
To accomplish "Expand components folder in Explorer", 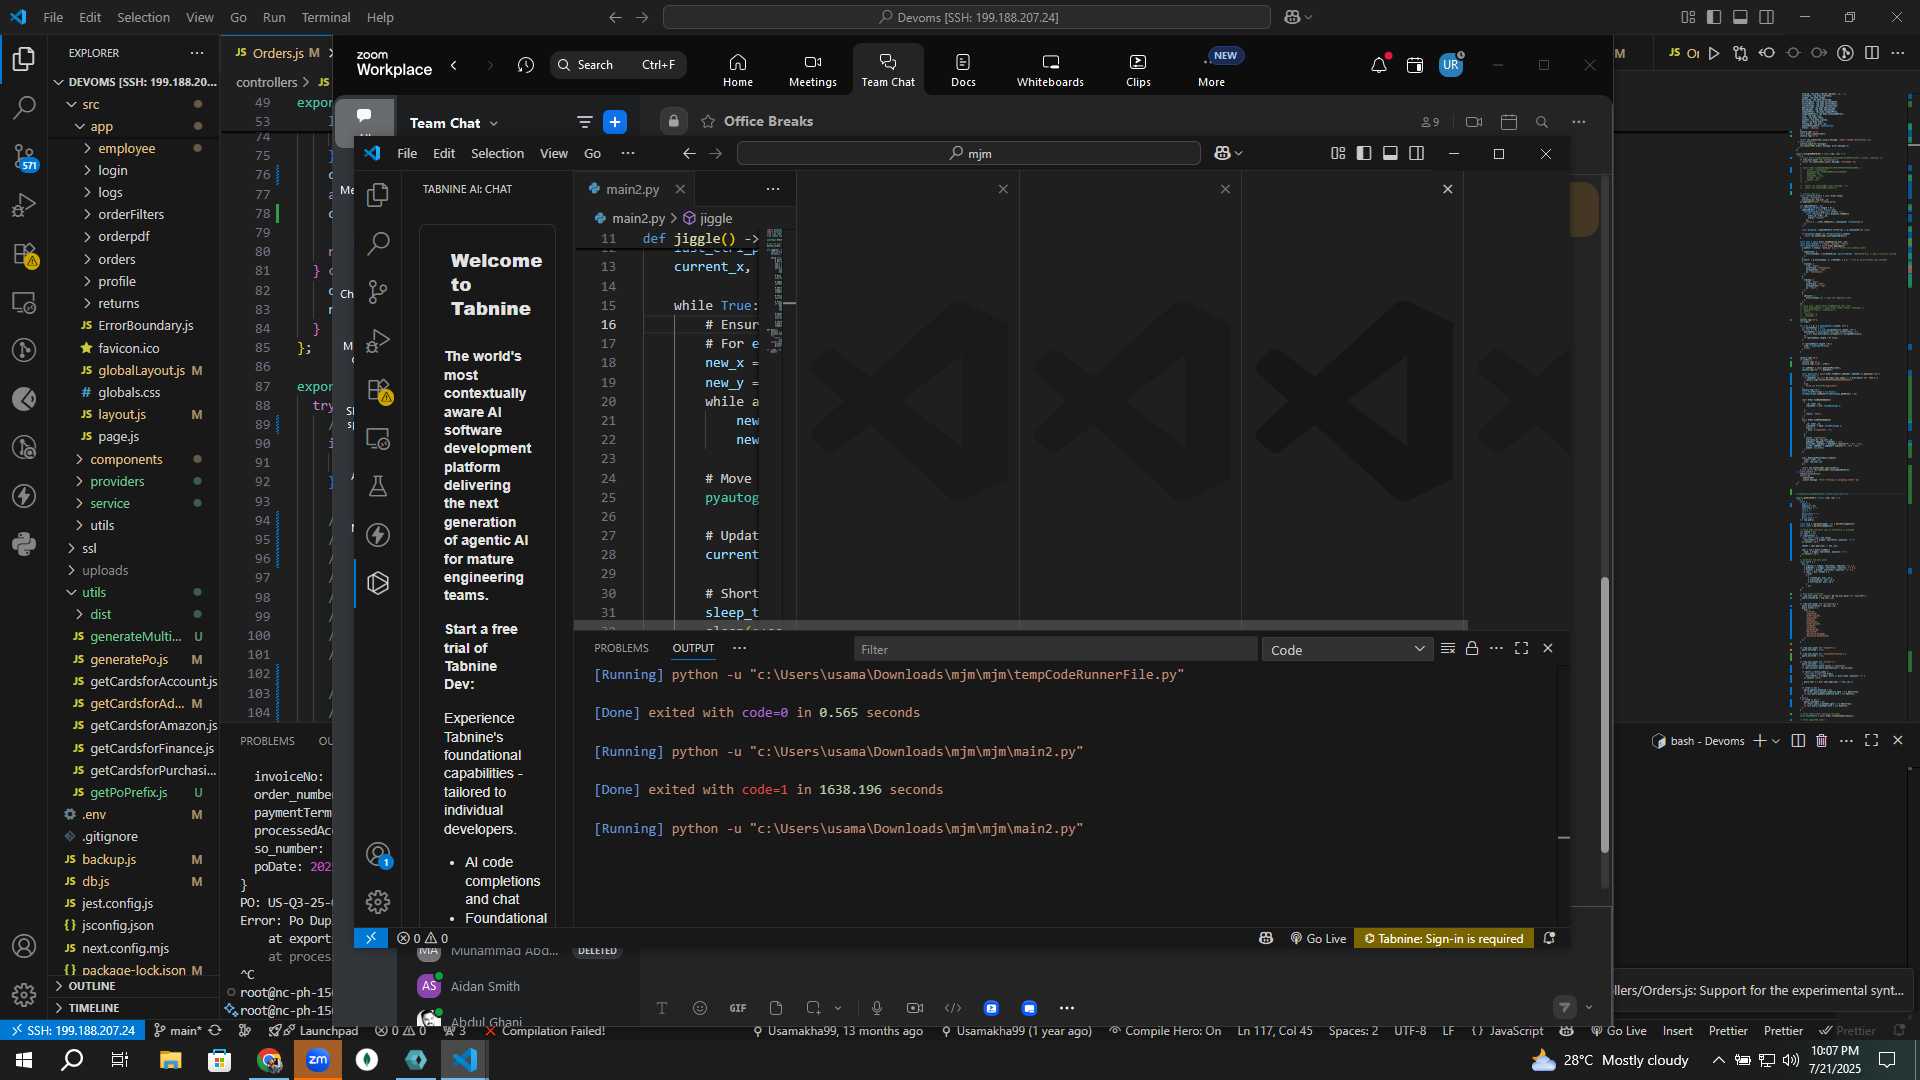I will (126, 459).
